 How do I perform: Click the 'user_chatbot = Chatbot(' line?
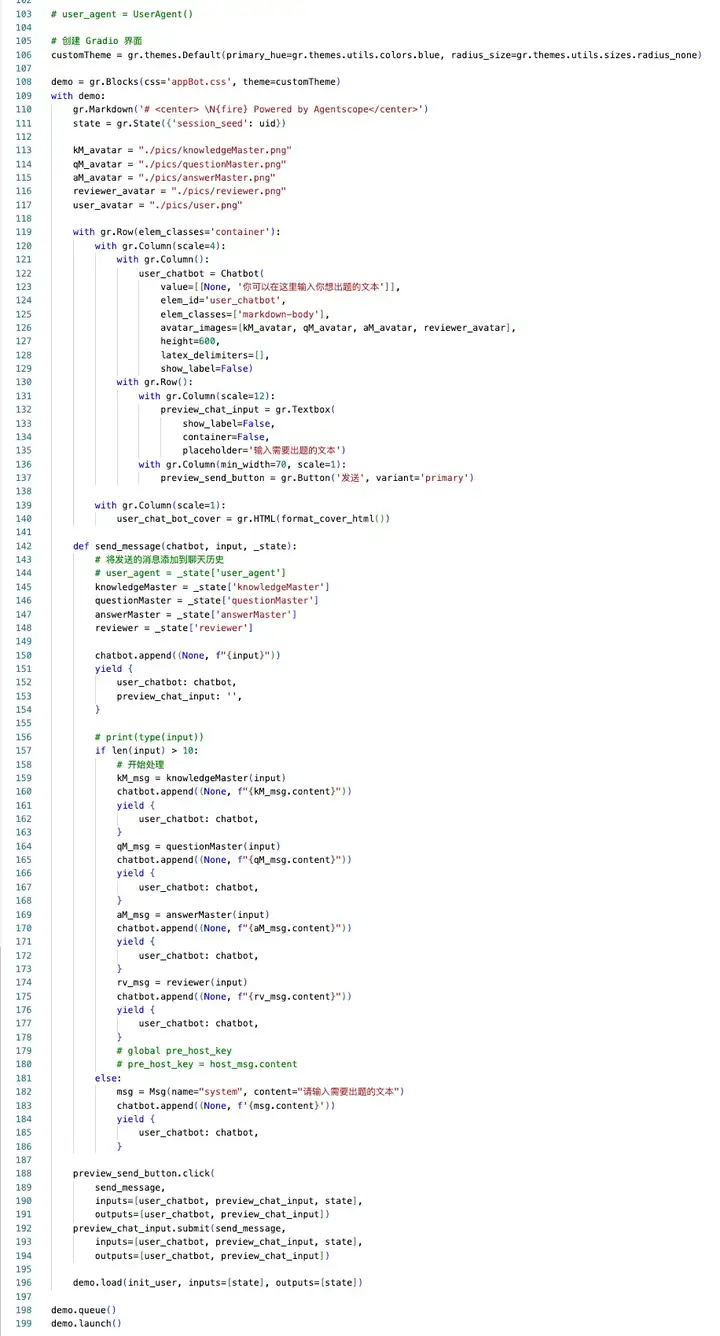(201, 273)
